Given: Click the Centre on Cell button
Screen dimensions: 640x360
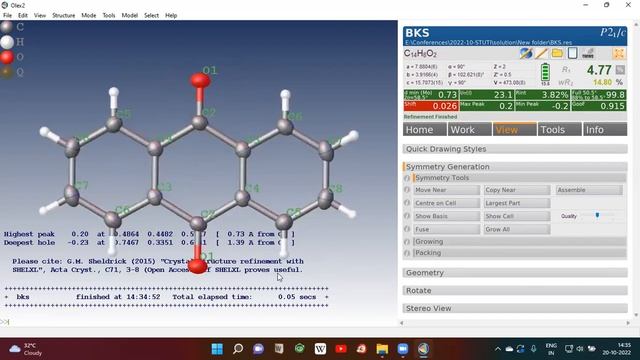Looking at the screenshot, I should click(x=446, y=203).
